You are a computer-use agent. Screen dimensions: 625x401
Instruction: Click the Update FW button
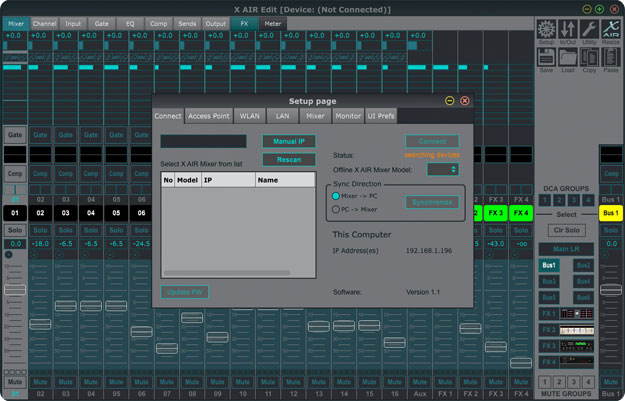click(x=185, y=292)
